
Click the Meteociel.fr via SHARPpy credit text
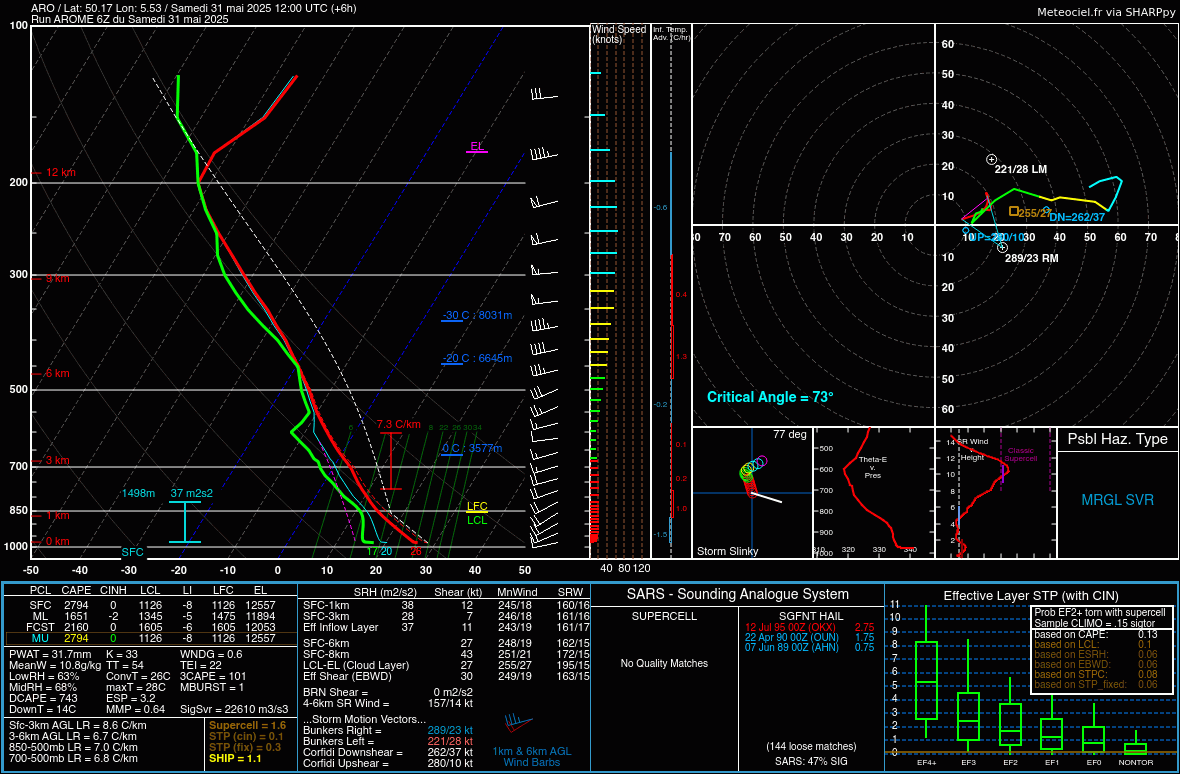[1106, 11]
